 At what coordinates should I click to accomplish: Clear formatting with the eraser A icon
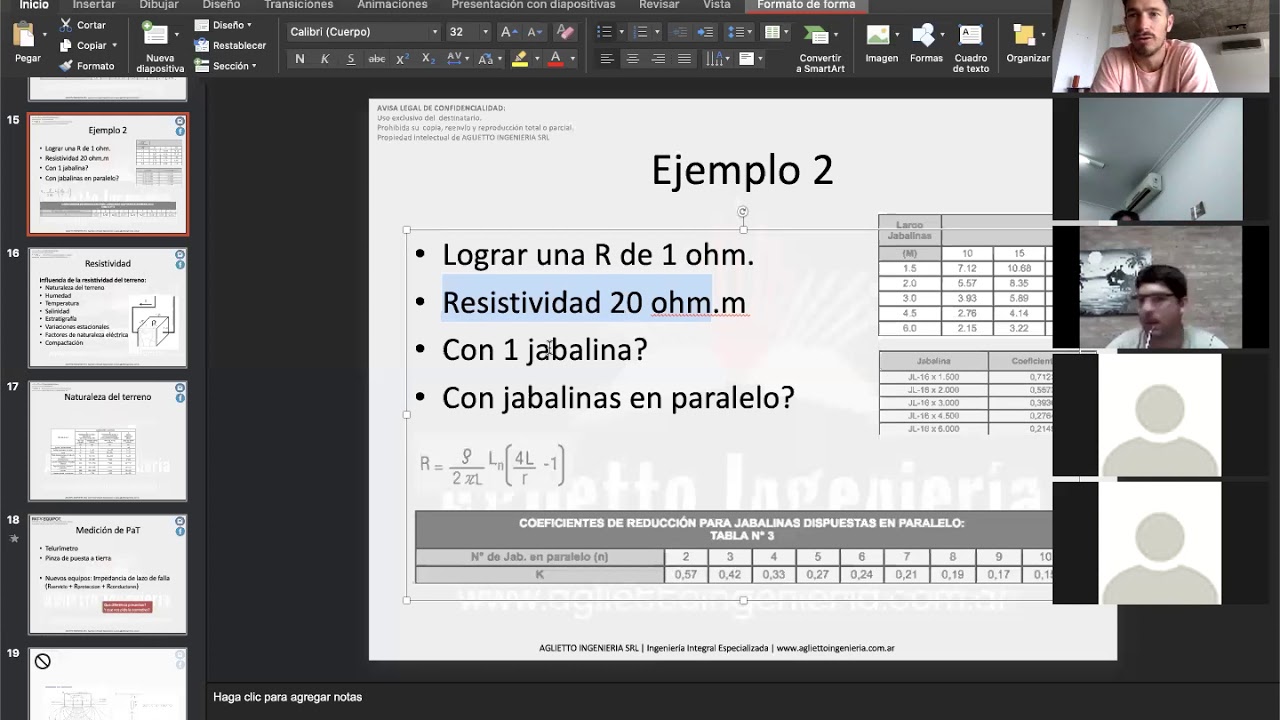pos(565,32)
